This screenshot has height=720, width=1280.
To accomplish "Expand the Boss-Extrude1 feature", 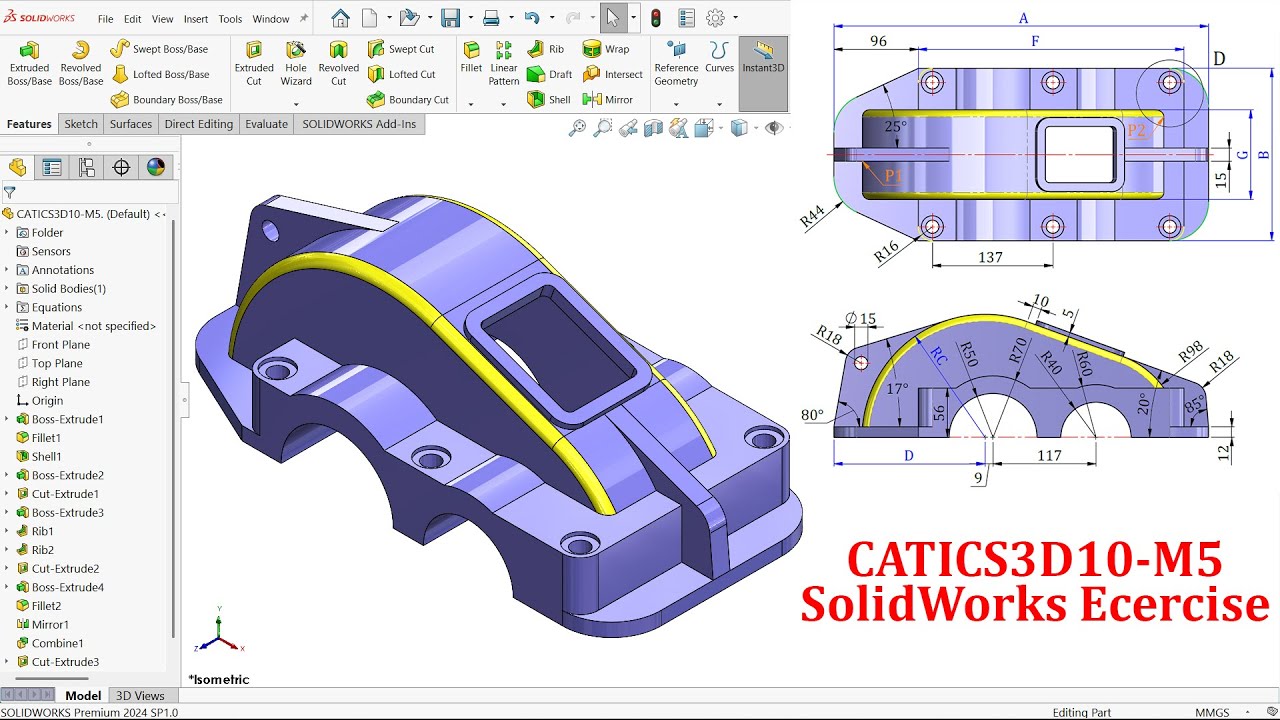I will pyautogui.click(x=7, y=419).
